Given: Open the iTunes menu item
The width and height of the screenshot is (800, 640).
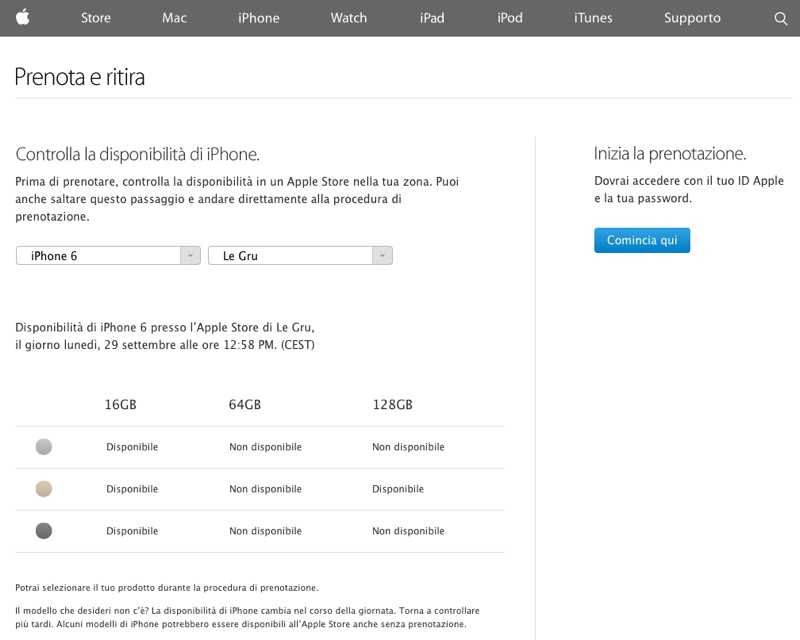Looking at the screenshot, I should (x=591, y=17).
